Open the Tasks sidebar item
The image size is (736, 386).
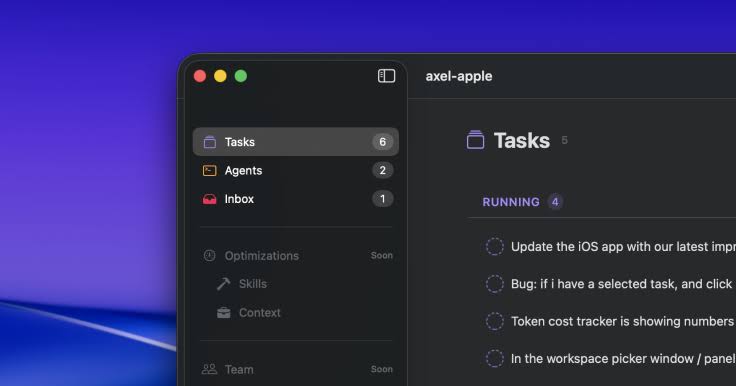[296, 142]
